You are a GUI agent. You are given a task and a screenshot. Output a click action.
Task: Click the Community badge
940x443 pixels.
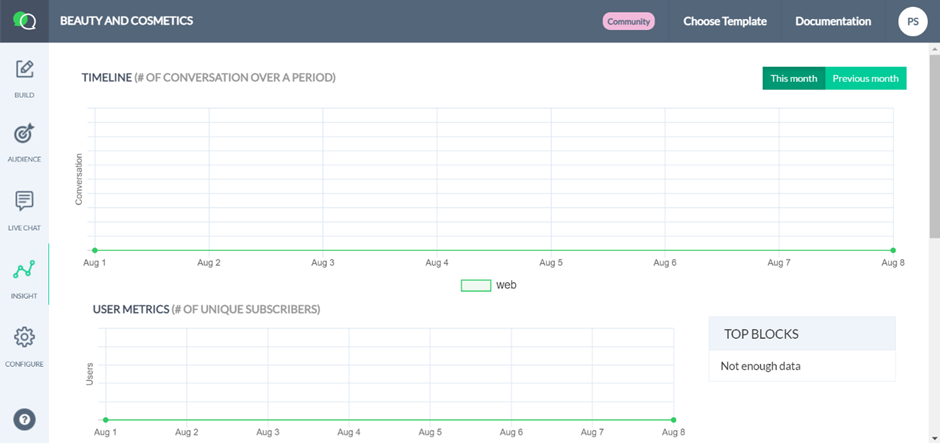[x=628, y=22]
